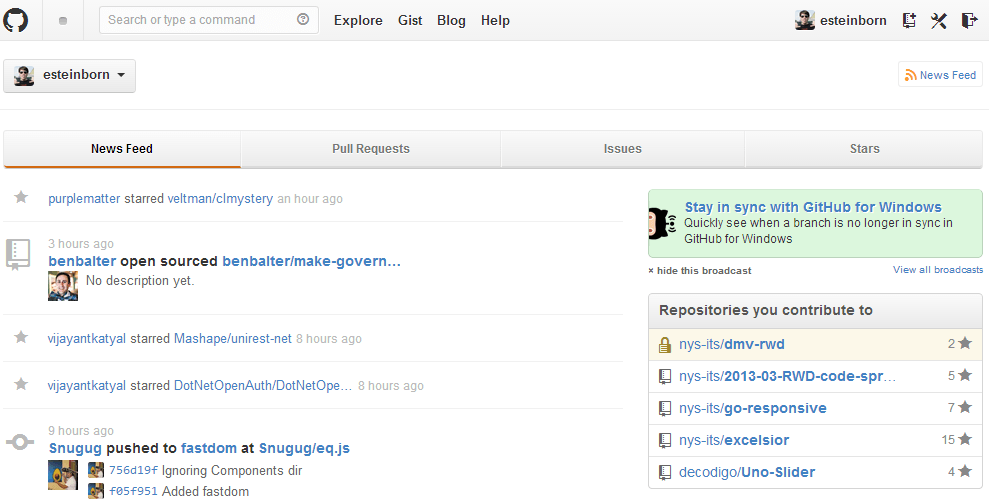This screenshot has width=989, height=503.
Task: Open the Stars tab
Action: point(864,149)
